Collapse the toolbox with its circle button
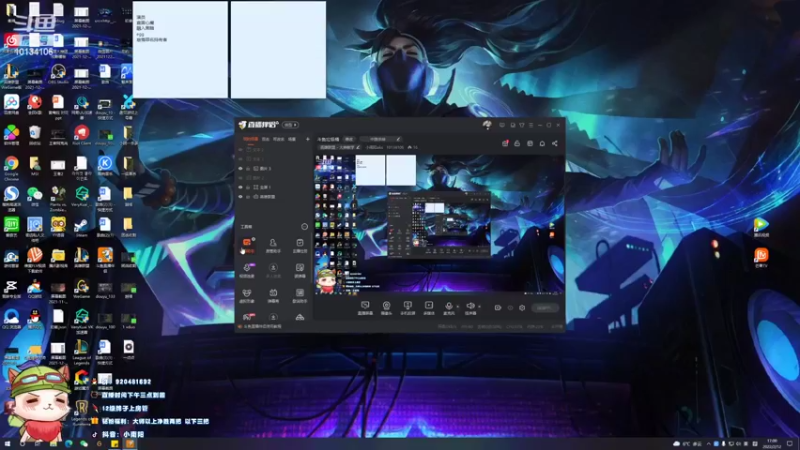The image size is (800, 450). (x=305, y=227)
